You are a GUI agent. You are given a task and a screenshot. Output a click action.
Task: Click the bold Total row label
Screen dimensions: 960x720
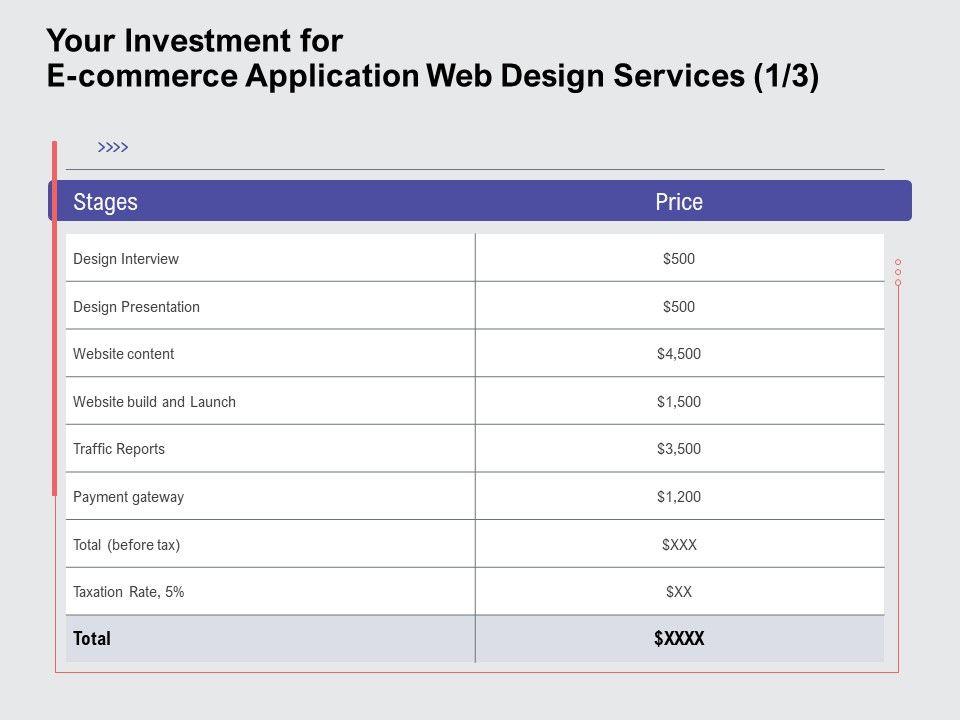pyautogui.click(x=92, y=639)
